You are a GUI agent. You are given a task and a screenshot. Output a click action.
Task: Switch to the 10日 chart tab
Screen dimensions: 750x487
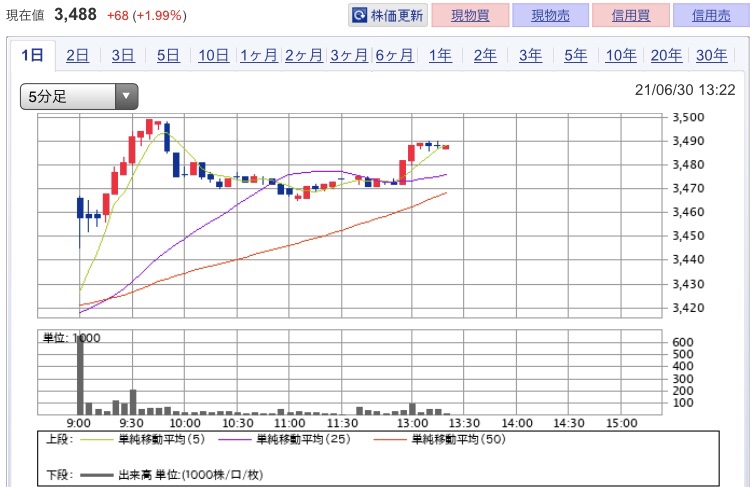click(213, 55)
